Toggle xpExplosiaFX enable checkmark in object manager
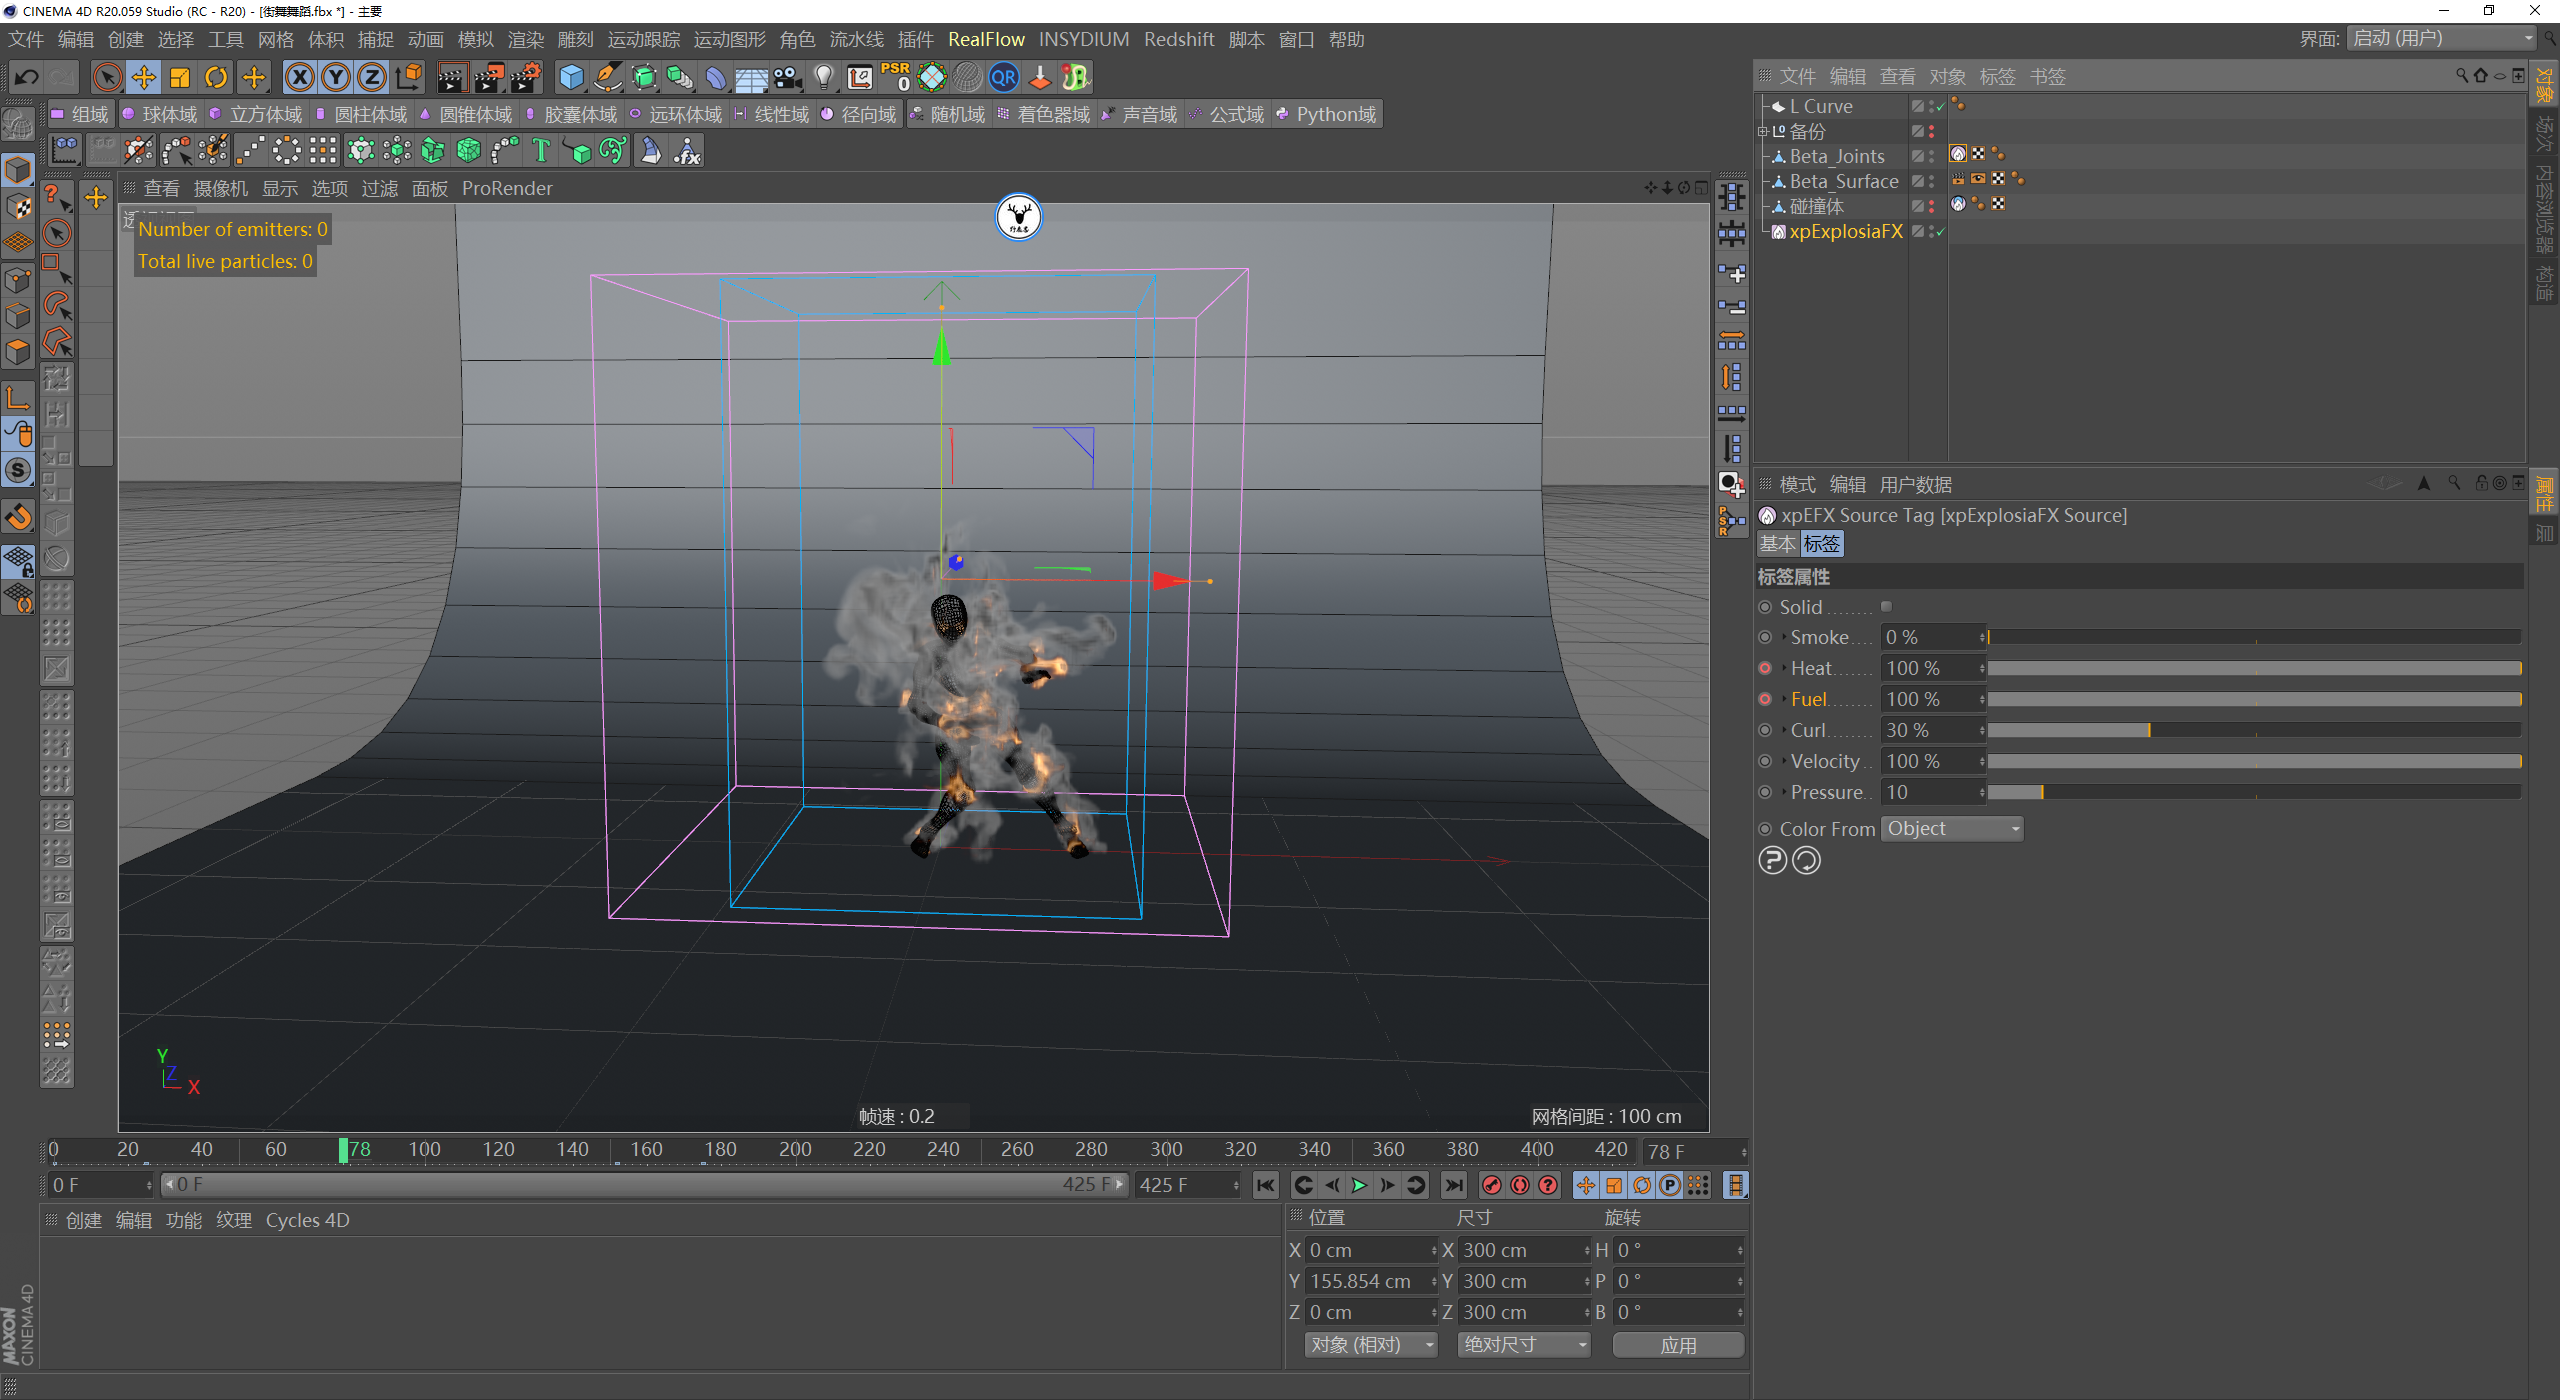The height and width of the screenshot is (1400, 2560). tap(1940, 232)
